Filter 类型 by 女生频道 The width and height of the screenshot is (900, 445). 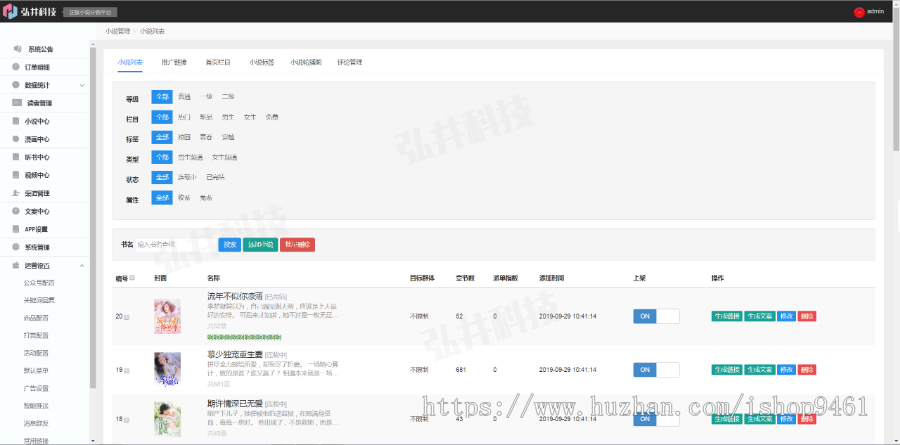(224, 157)
